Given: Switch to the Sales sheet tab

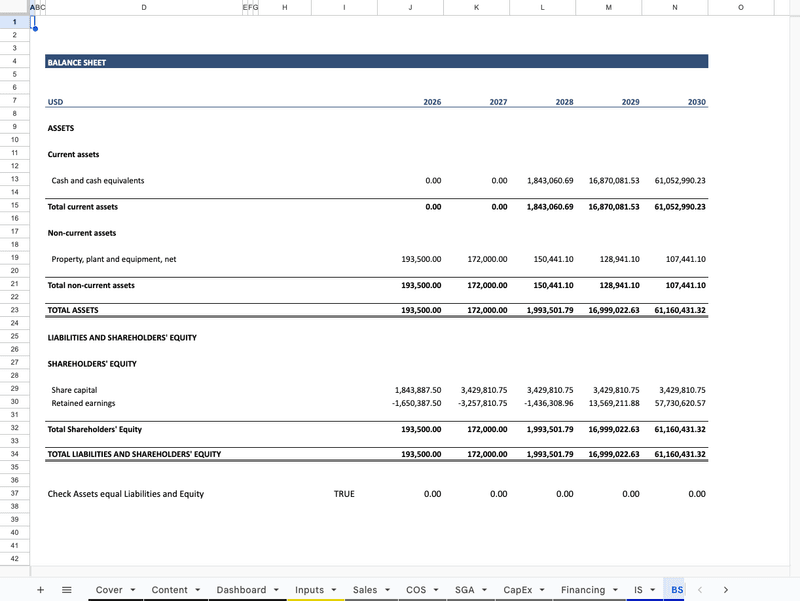Looking at the screenshot, I should [365, 590].
